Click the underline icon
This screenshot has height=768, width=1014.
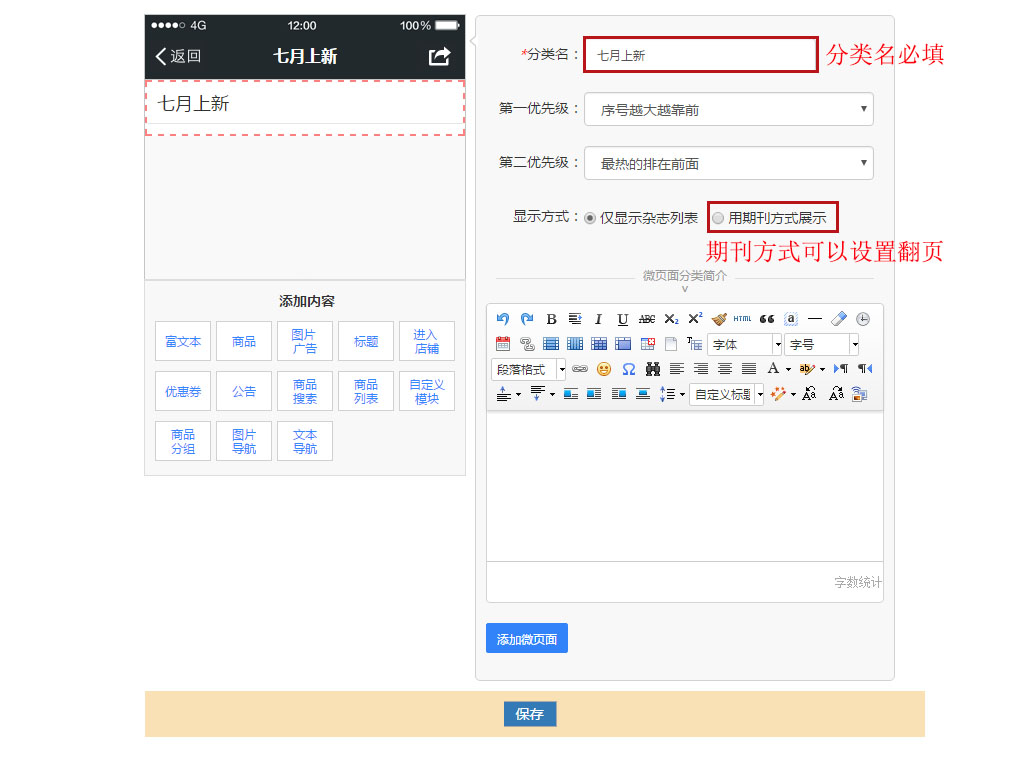[622, 319]
